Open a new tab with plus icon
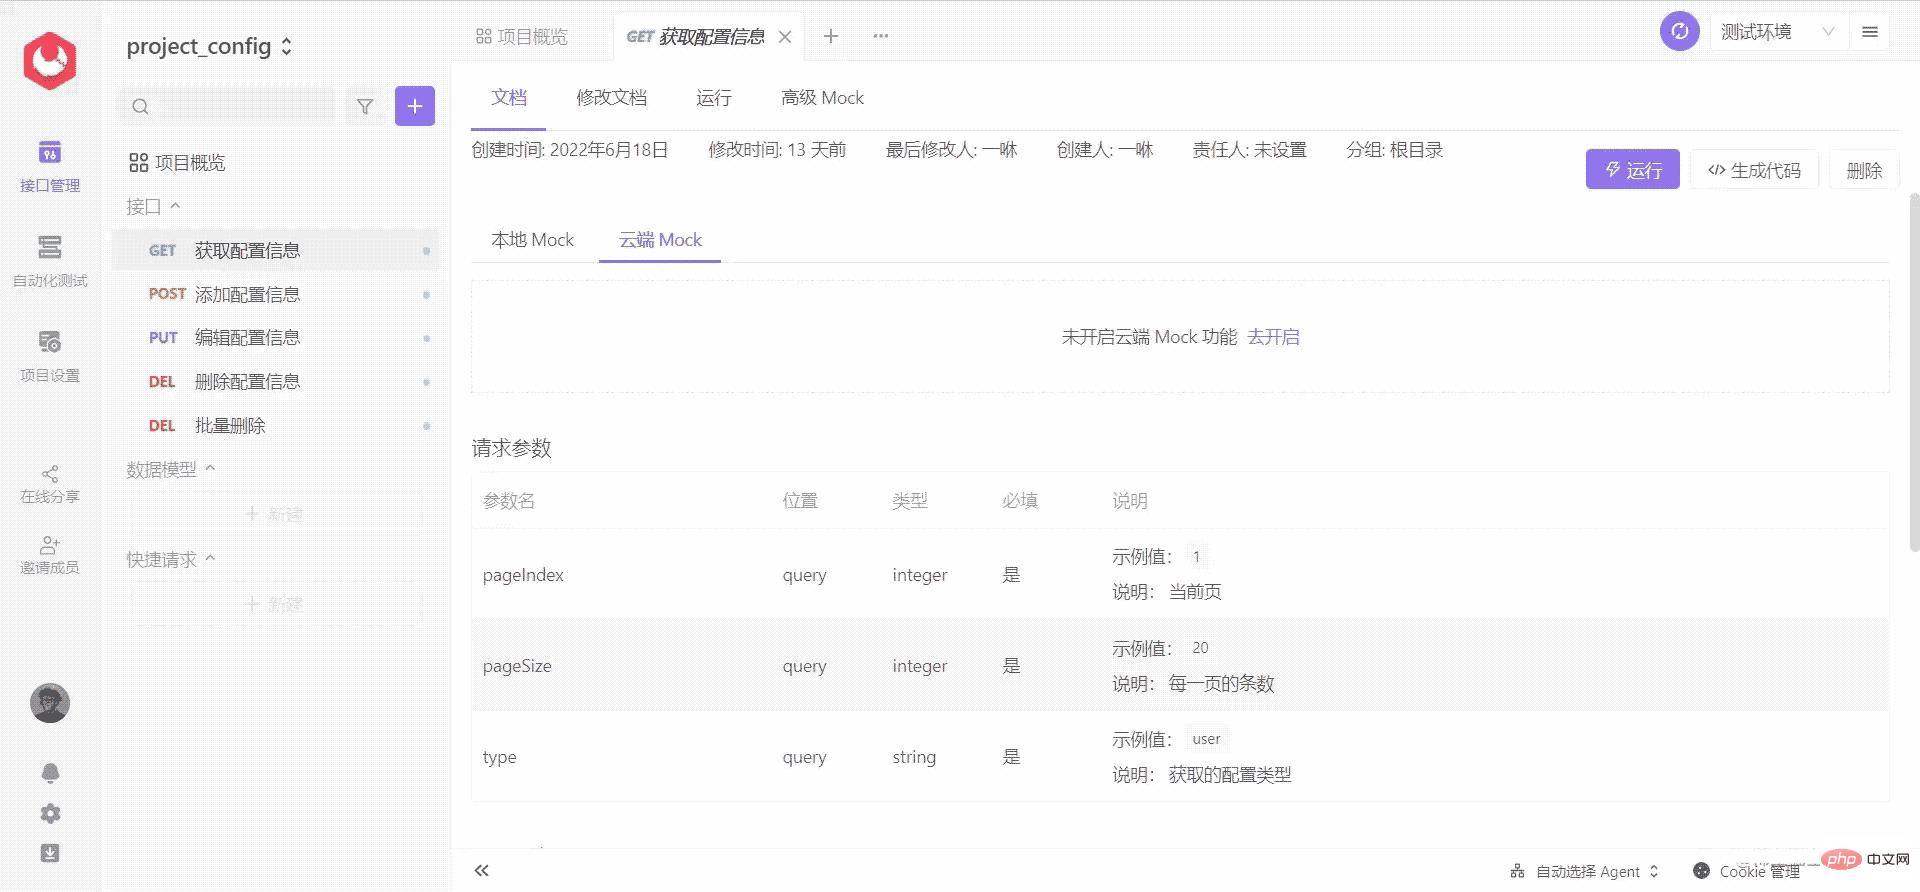This screenshot has height=892, width=1920. coord(831,36)
